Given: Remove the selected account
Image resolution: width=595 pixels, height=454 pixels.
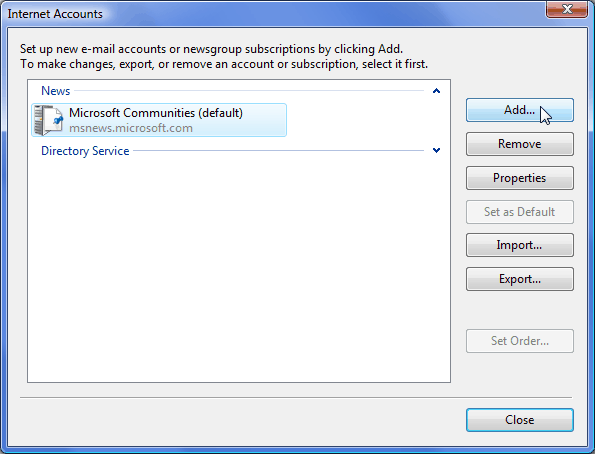Looking at the screenshot, I should pyautogui.click(x=519, y=144).
